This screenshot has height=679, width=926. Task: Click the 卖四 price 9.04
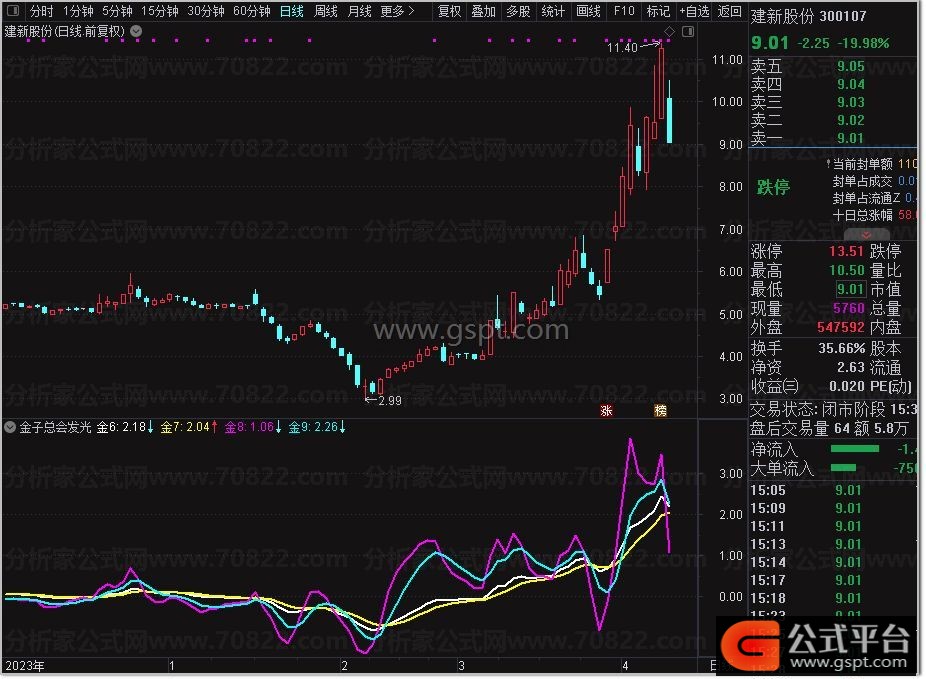tap(850, 84)
